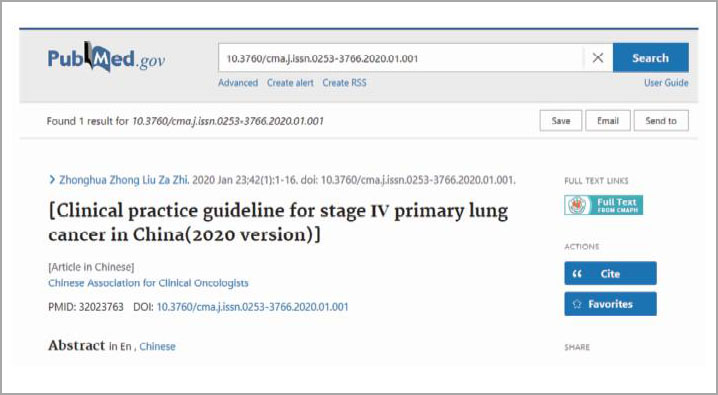Clear the search box with X icon
The width and height of the screenshot is (718, 395).
click(x=598, y=58)
